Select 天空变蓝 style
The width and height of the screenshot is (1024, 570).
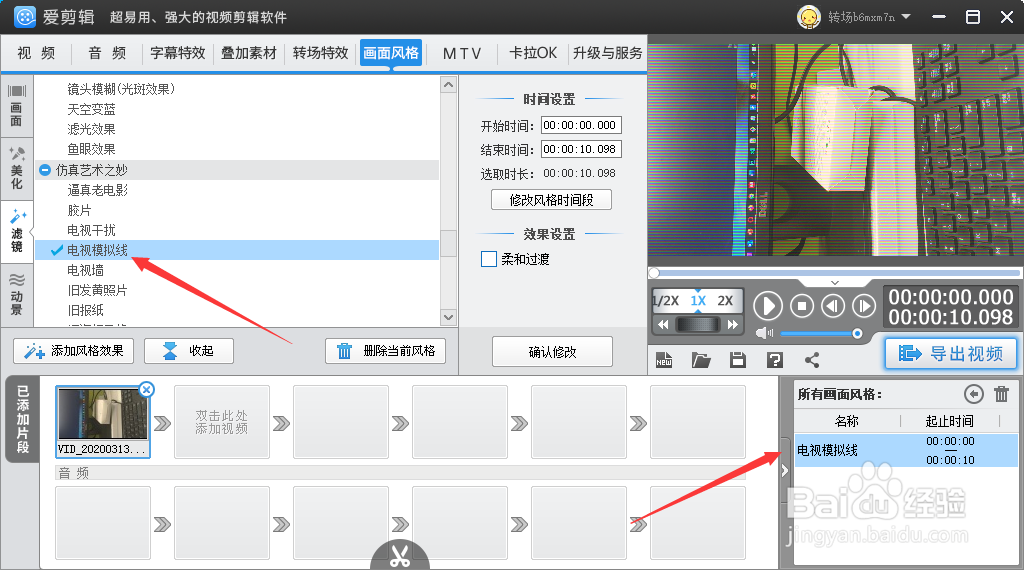[91, 109]
